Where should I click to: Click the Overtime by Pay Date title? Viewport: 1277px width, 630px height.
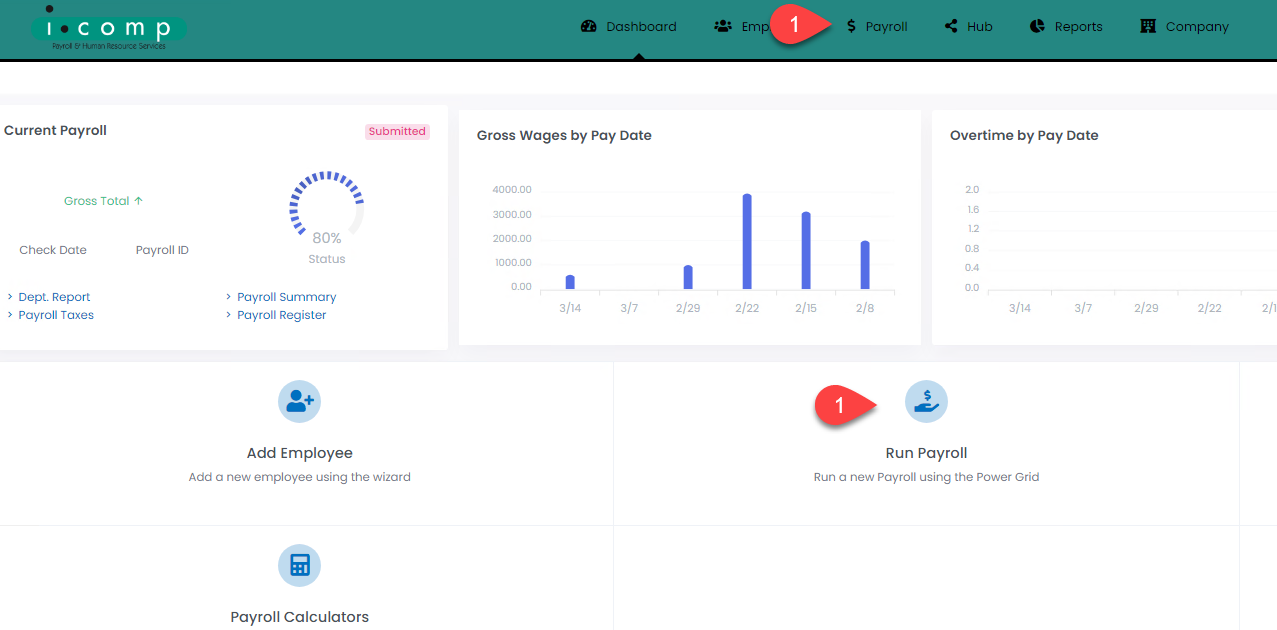pos(1024,135)
